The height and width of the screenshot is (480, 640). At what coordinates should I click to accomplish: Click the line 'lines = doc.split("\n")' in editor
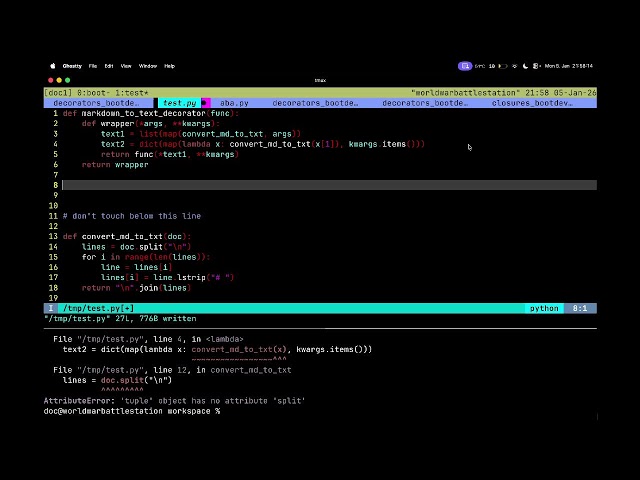pyautogui.click(x=136, y=247)
